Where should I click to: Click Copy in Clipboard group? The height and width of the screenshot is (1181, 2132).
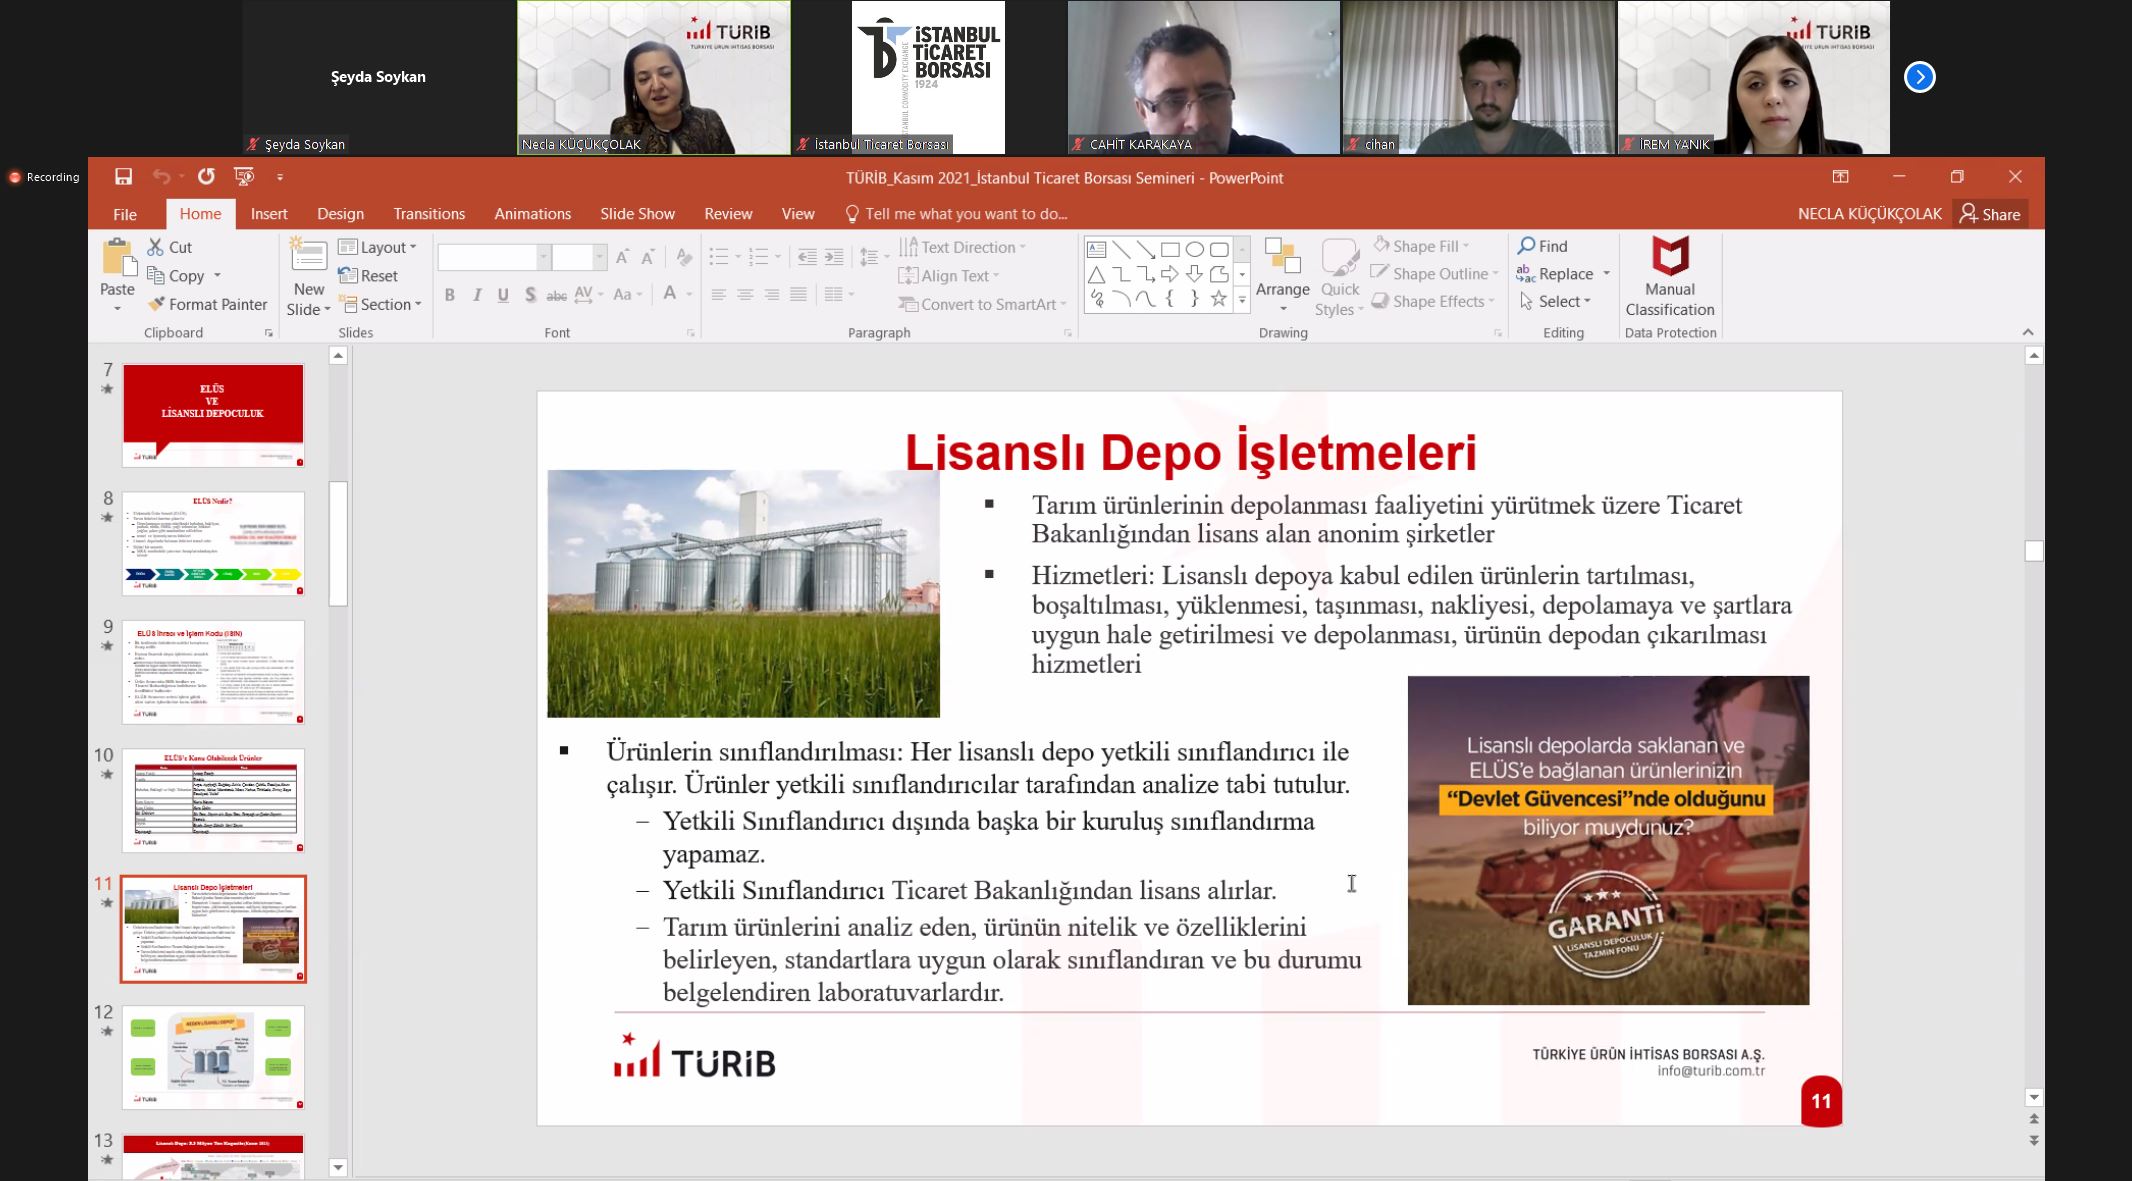tap(184, 276)
